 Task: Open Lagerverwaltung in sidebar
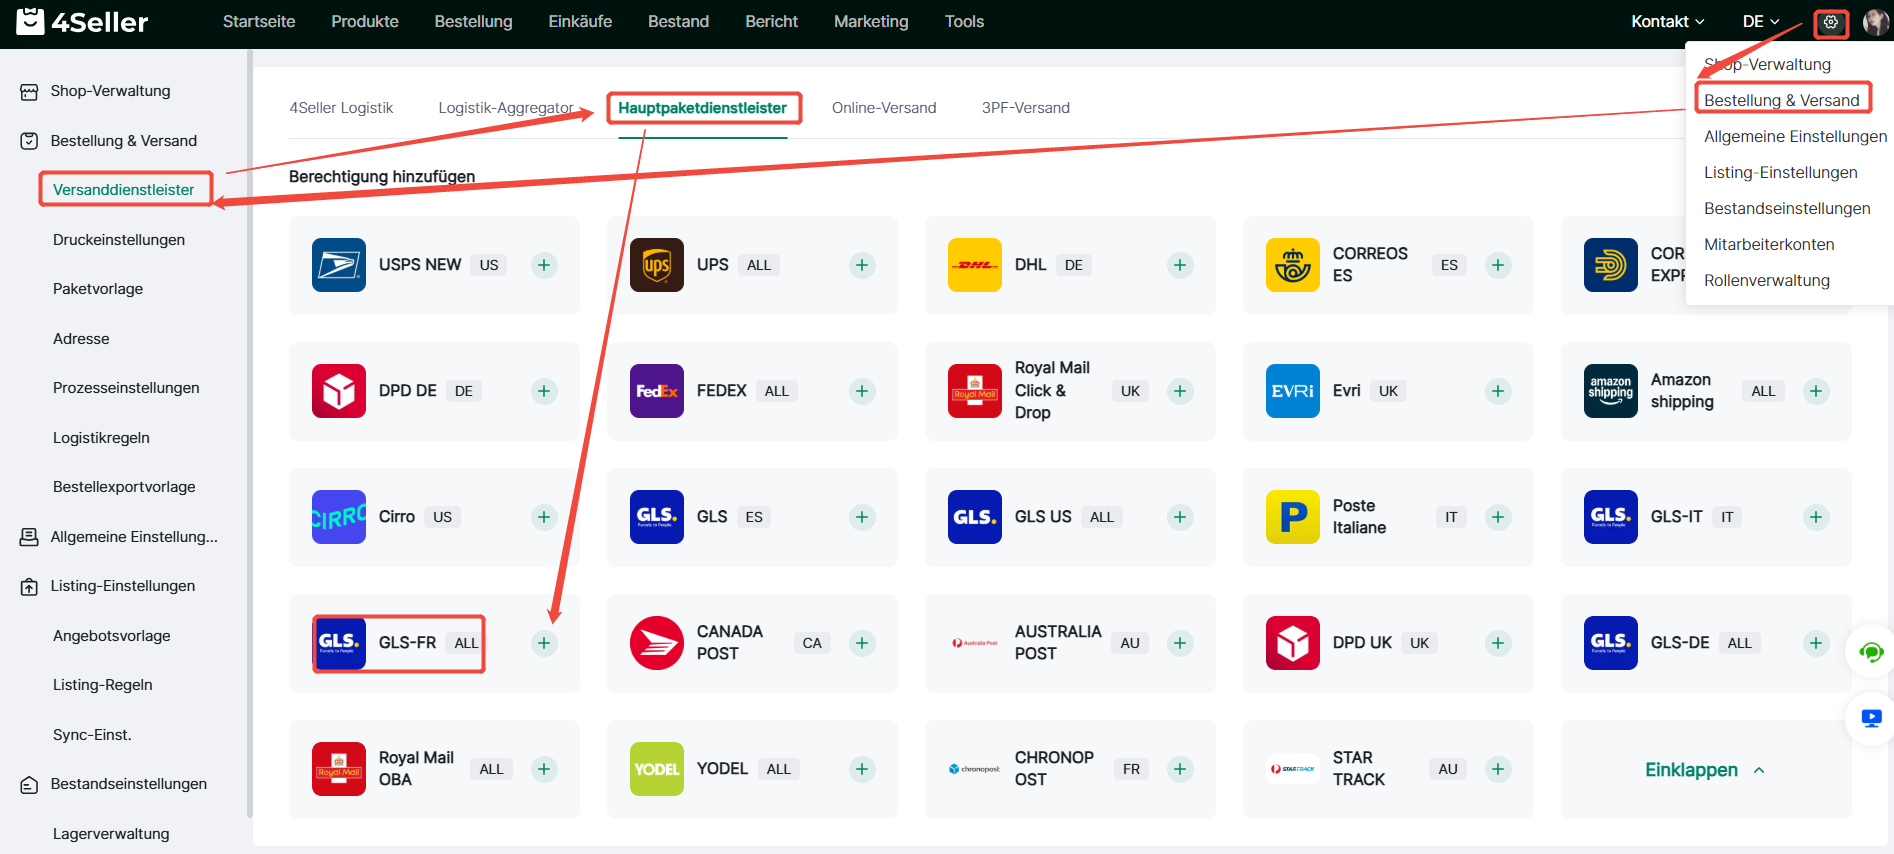[111, 834]
